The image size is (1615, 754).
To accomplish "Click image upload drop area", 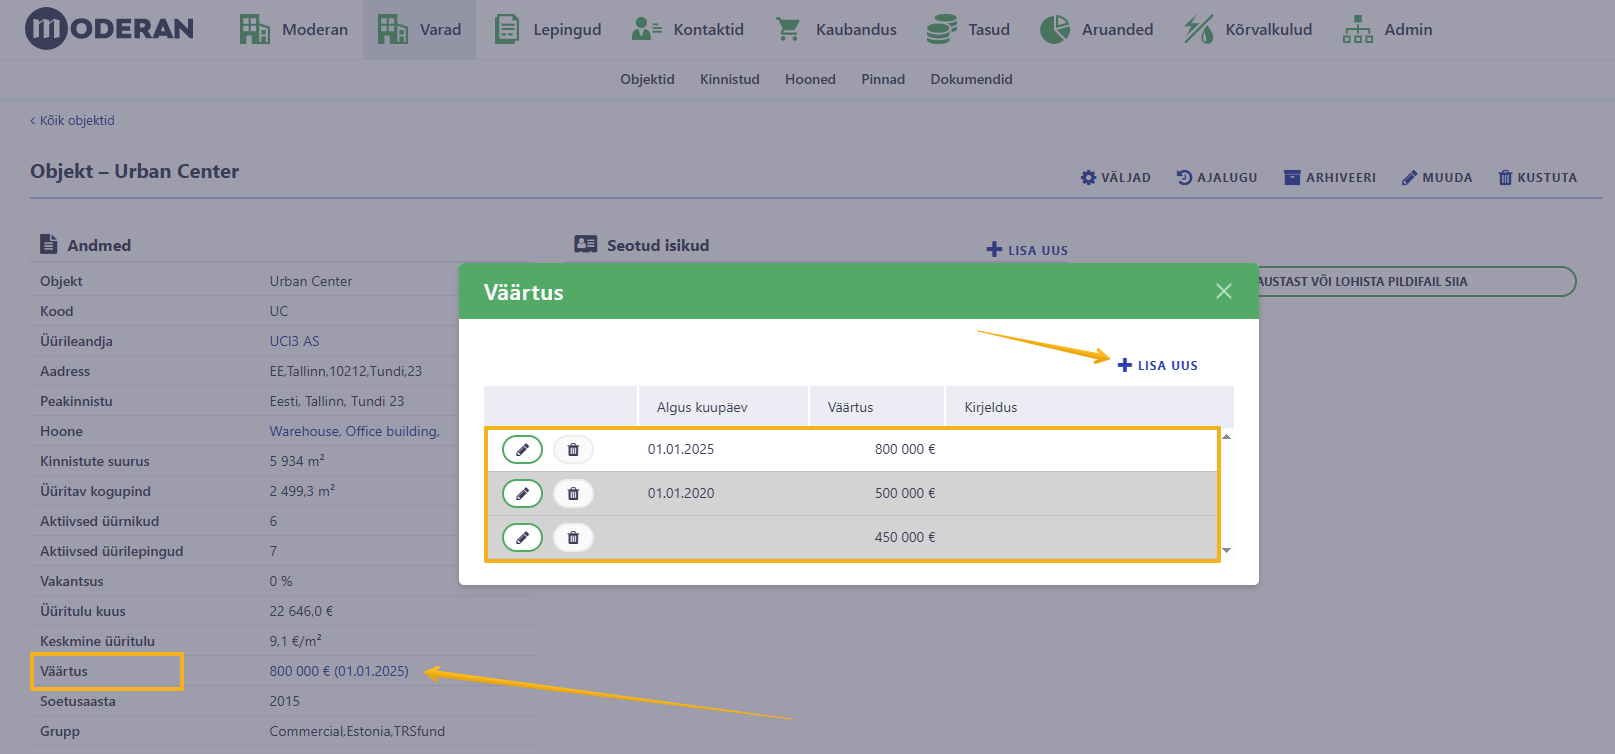I will click(1416, 281).
